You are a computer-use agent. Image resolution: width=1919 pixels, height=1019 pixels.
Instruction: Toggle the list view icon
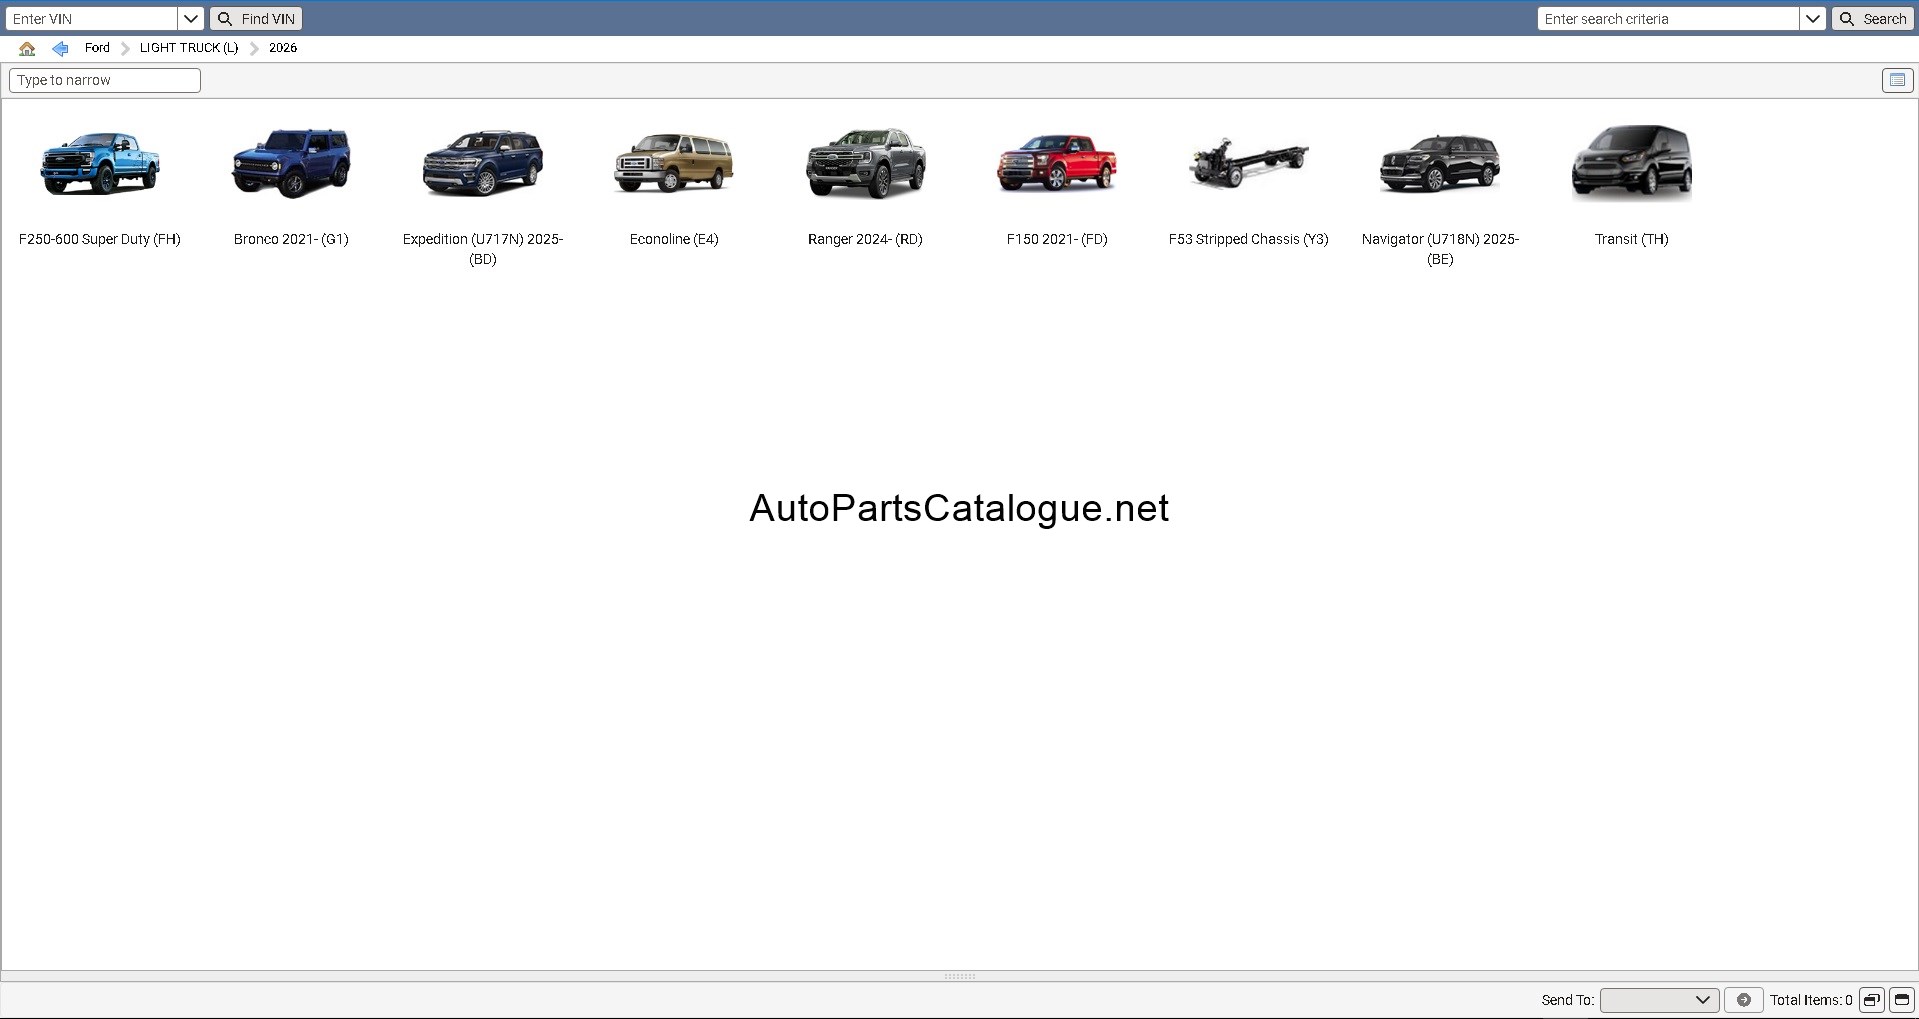click(1897, 80)
